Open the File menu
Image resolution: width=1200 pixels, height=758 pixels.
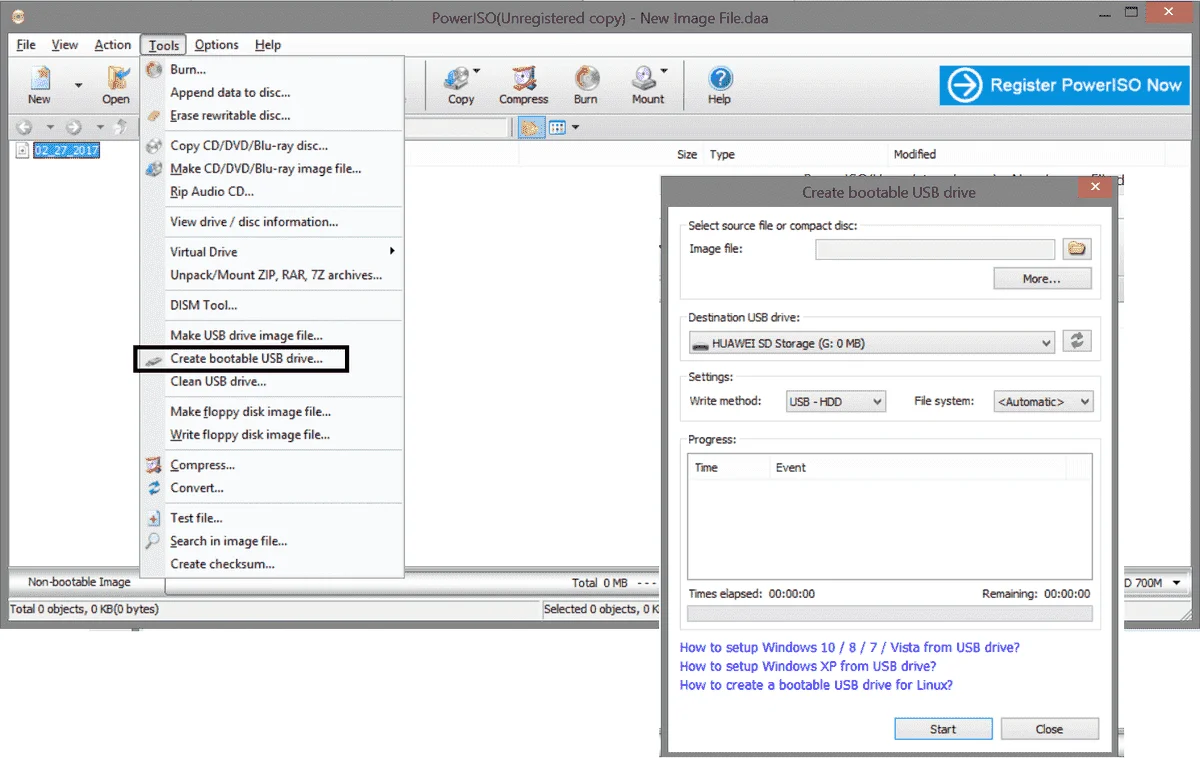(26, 45)
